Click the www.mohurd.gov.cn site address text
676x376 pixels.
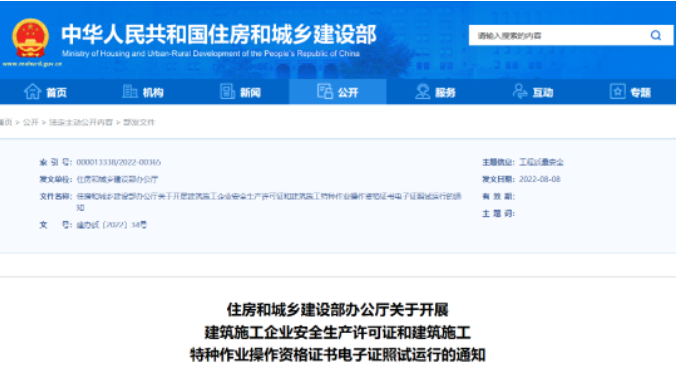tap(32, 64)
